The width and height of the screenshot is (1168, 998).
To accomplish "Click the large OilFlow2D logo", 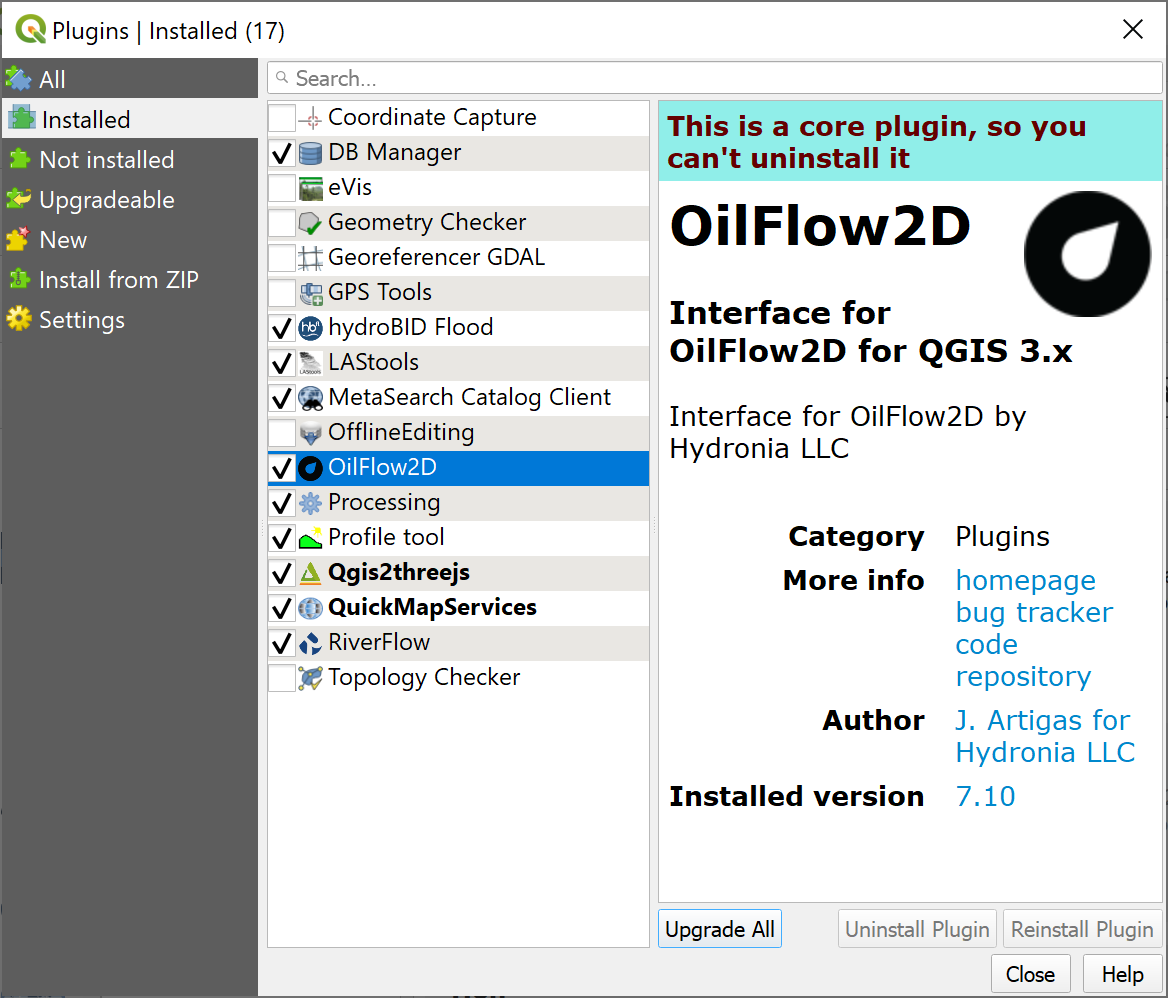I will point(1087,254).
